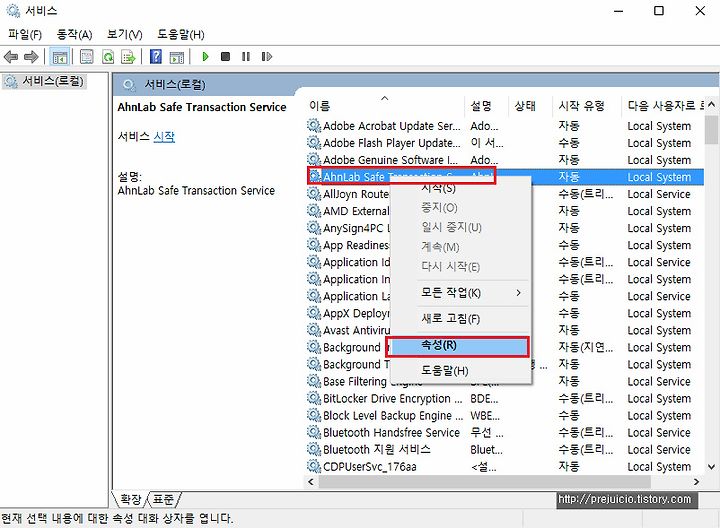The width and height of the screenshot is (720, 528).
Task: Expand 모든 작업(K) submenu arrow
Action: coord(518,292)
